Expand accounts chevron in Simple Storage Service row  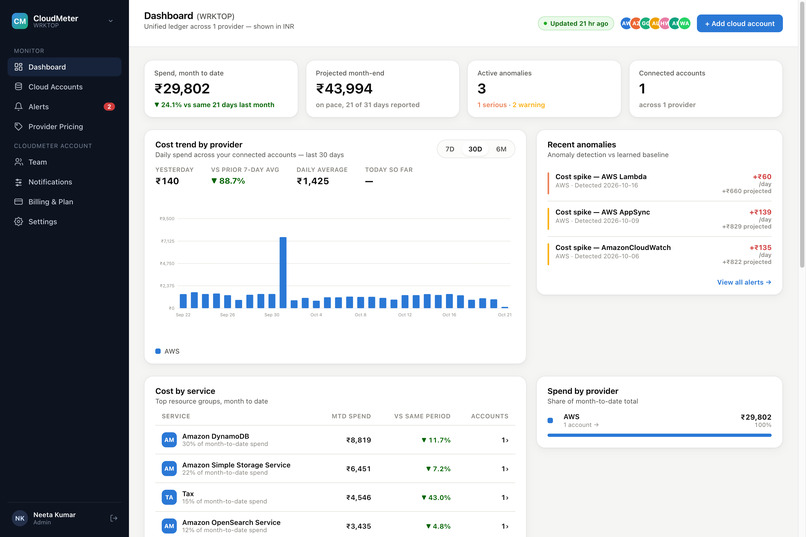(x=507, y=469)
